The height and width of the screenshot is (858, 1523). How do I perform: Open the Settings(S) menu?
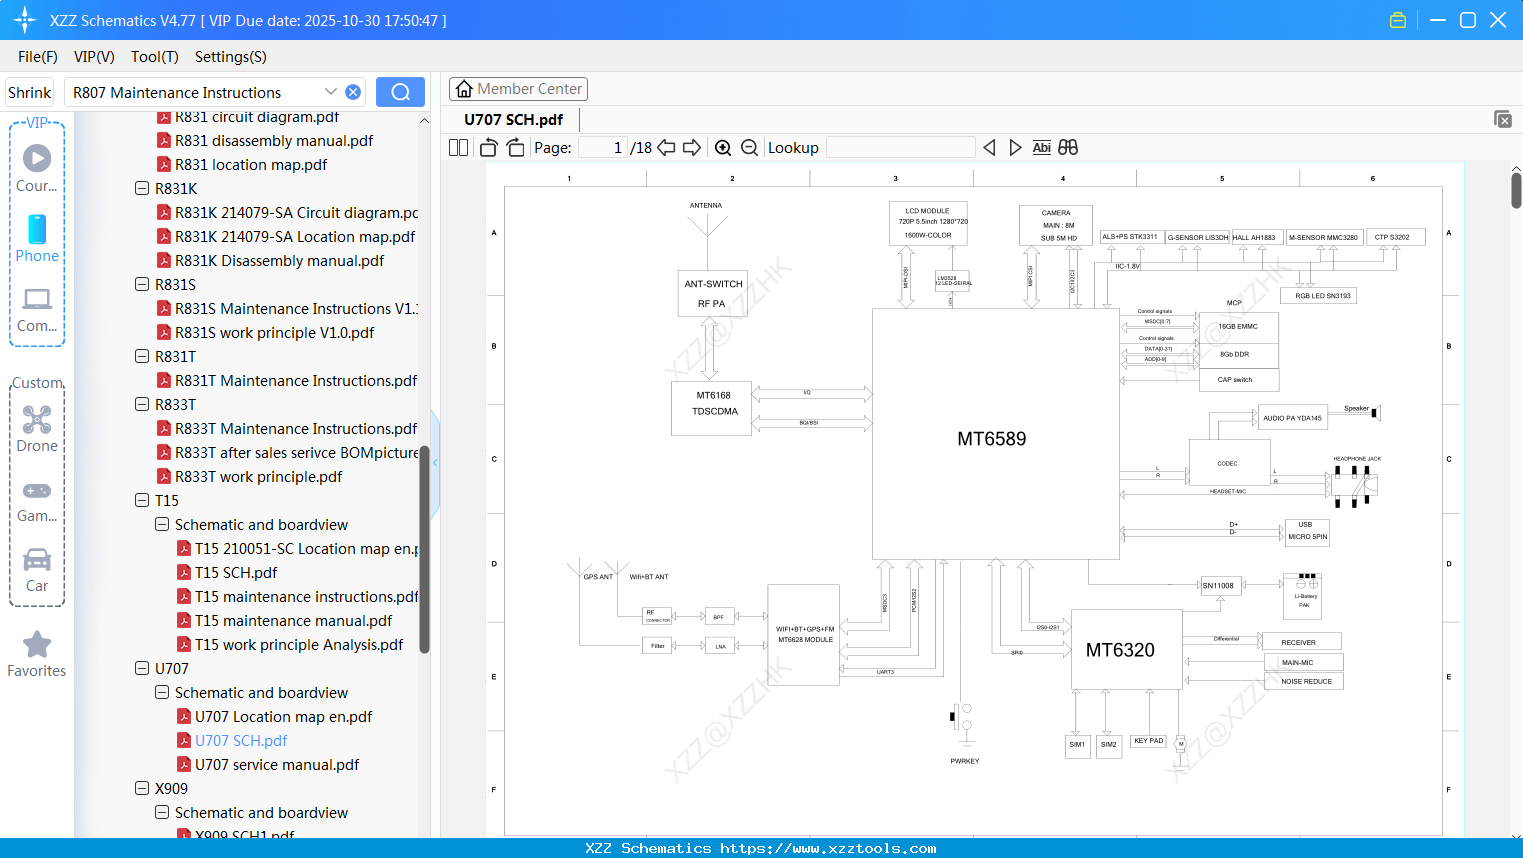(x=230, y=57)
